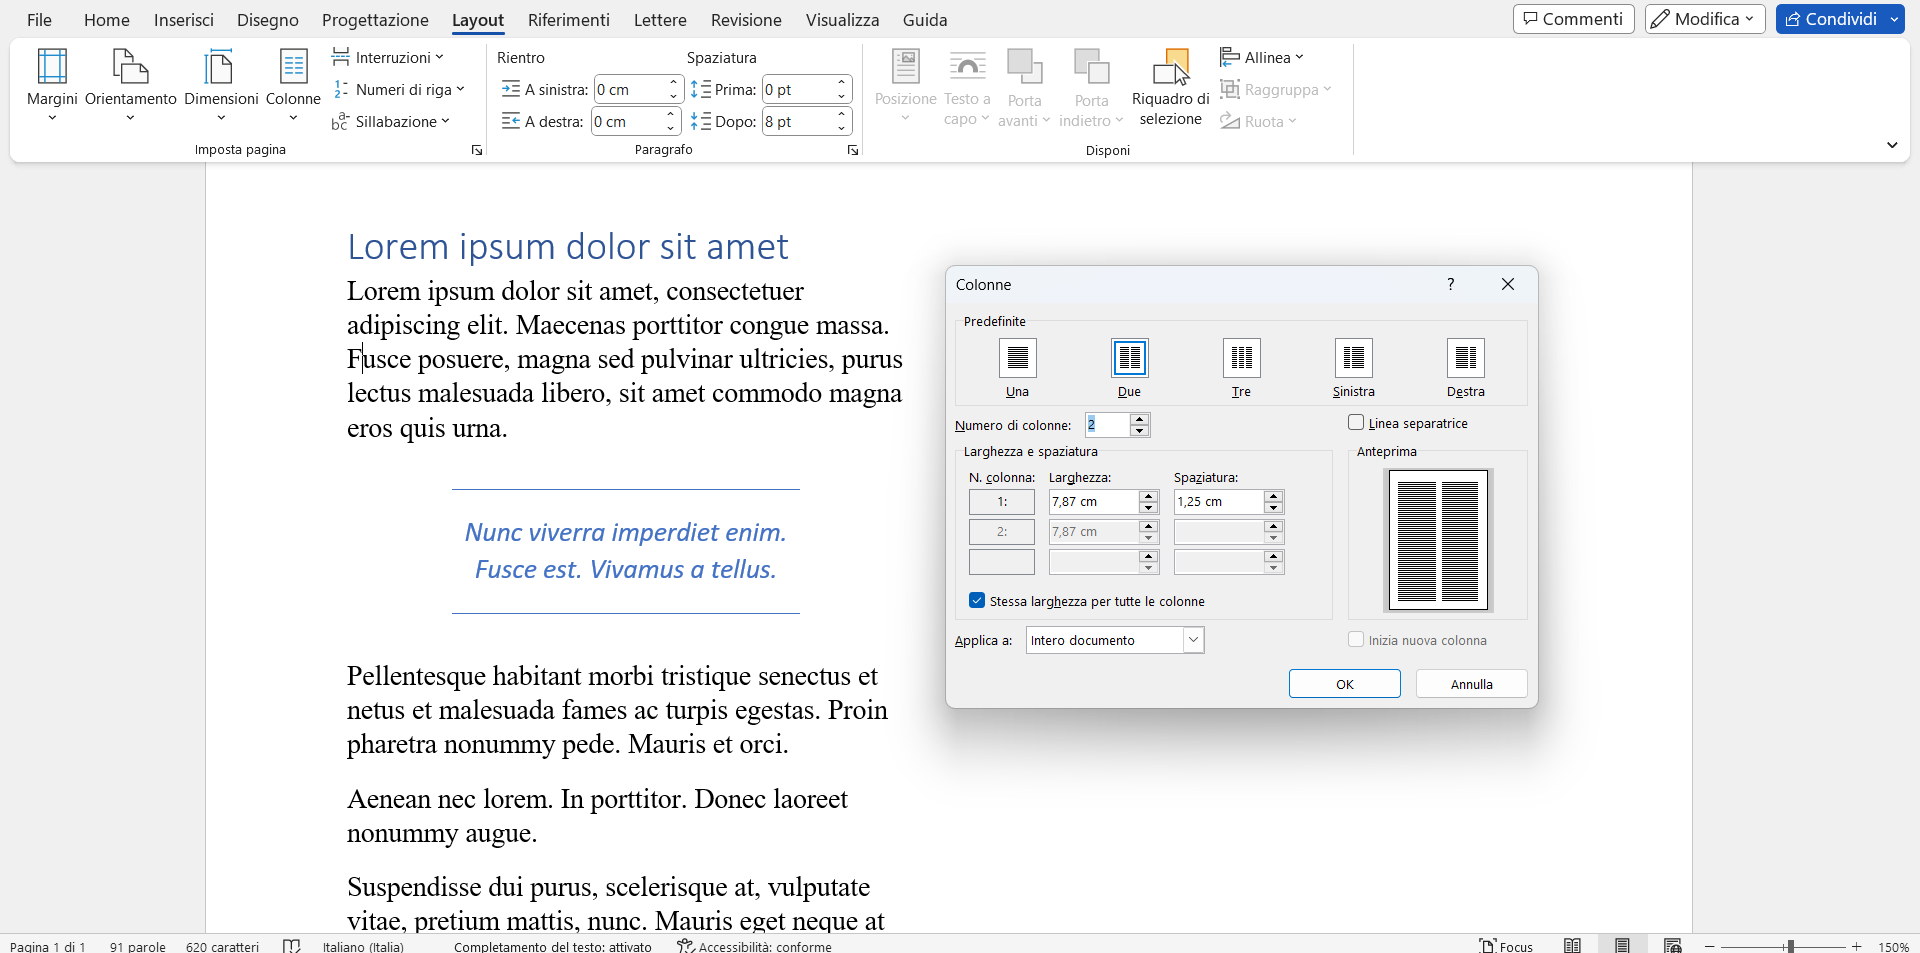Select the Una single column preset

point(1017,359)
